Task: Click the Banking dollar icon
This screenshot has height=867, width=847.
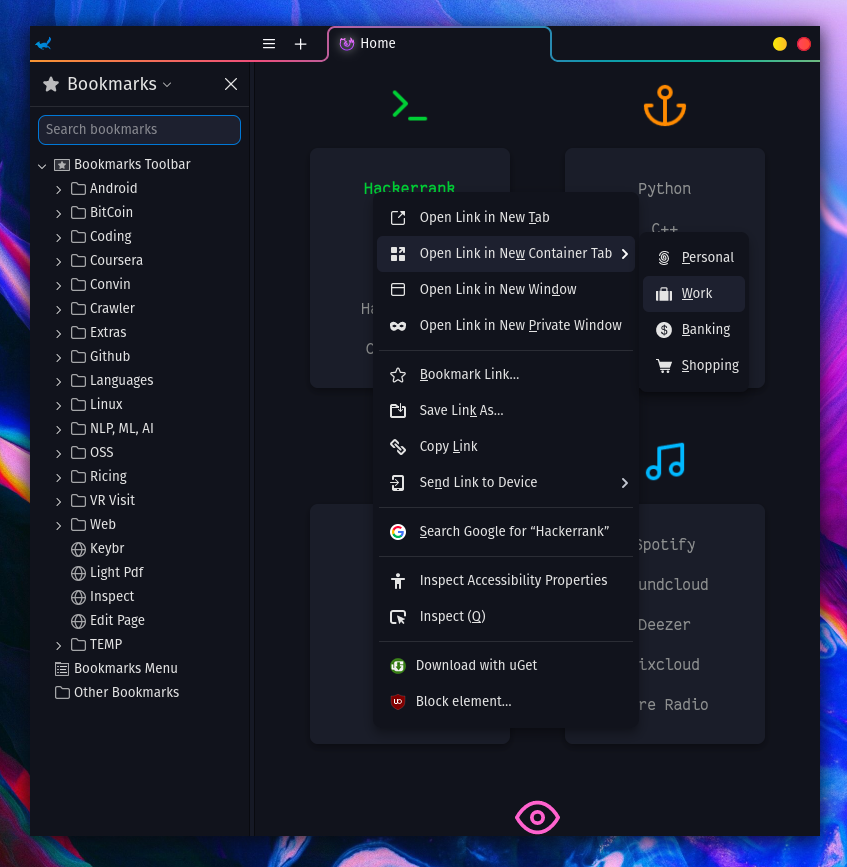Action: pyautogui.click(x=664, y=330)
